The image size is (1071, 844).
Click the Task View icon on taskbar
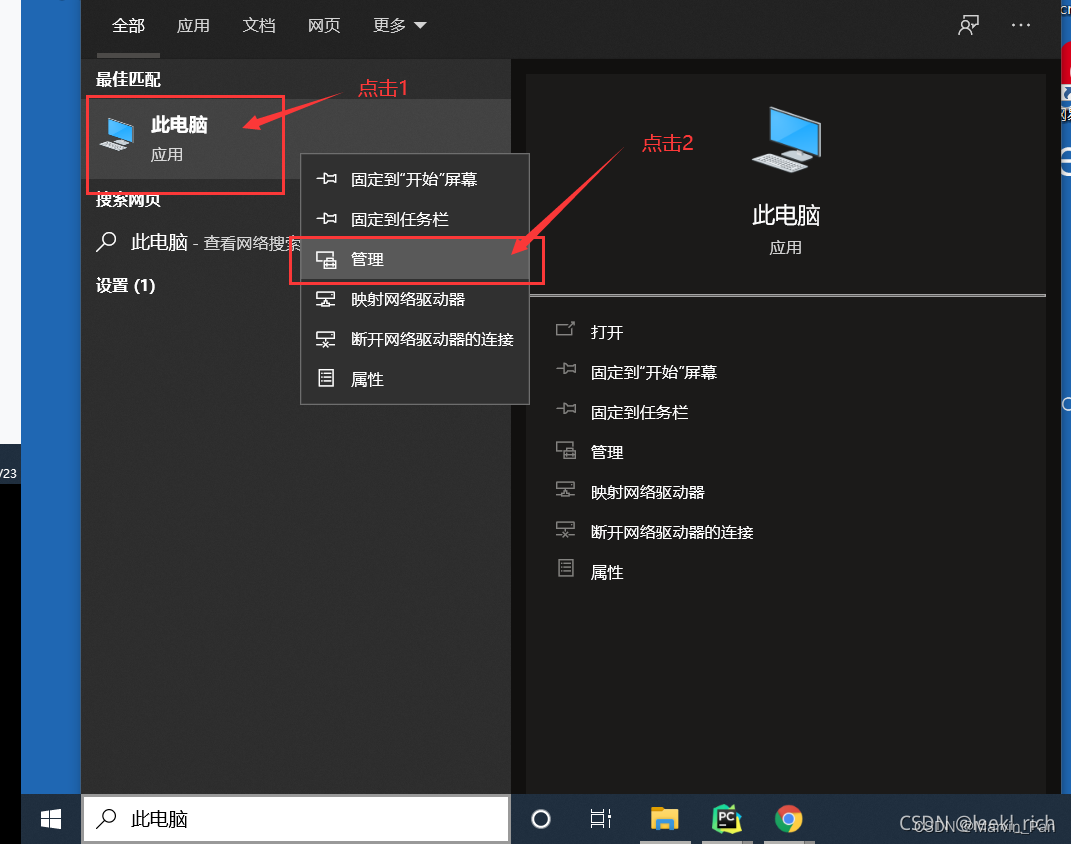click(x=600, y=818)
